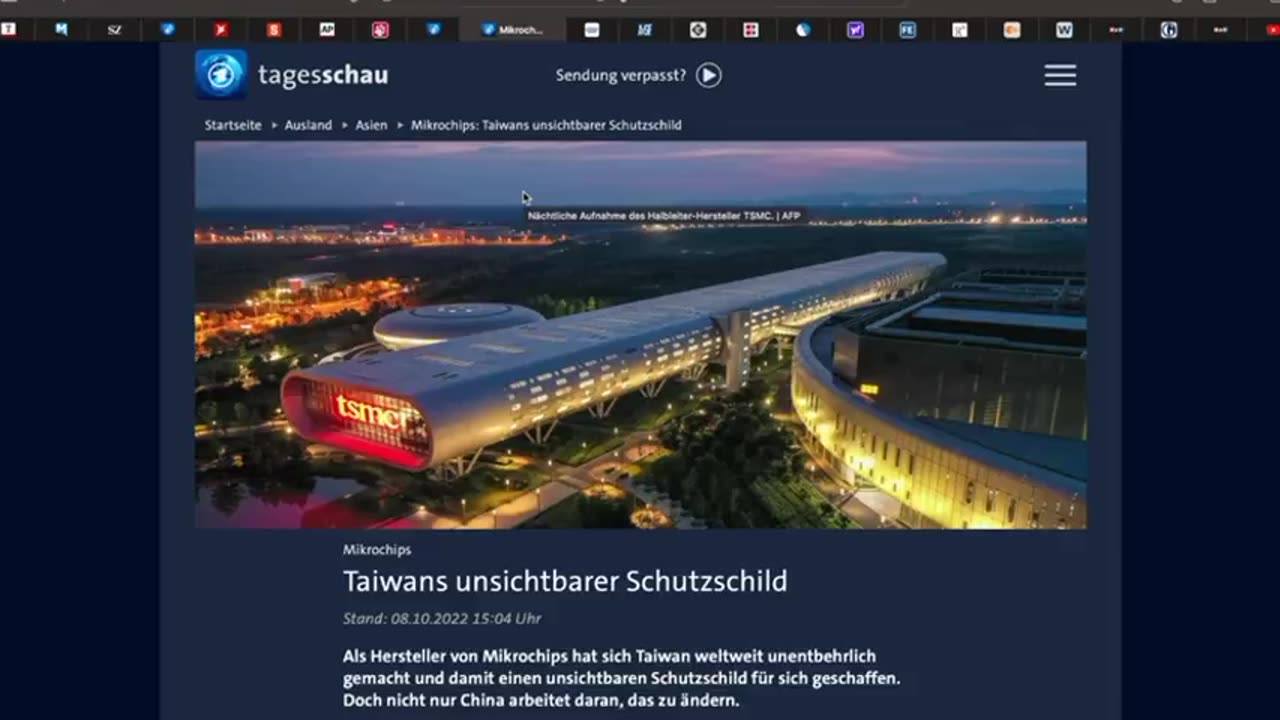Switch to the AP browser tab

(x=327, y=30)
